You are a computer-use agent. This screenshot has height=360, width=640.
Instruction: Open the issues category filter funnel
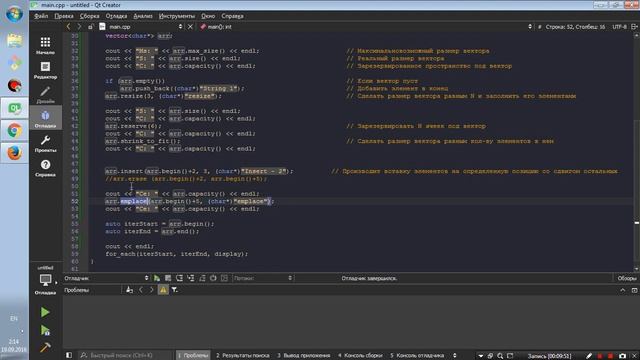[x=175, y=290]
